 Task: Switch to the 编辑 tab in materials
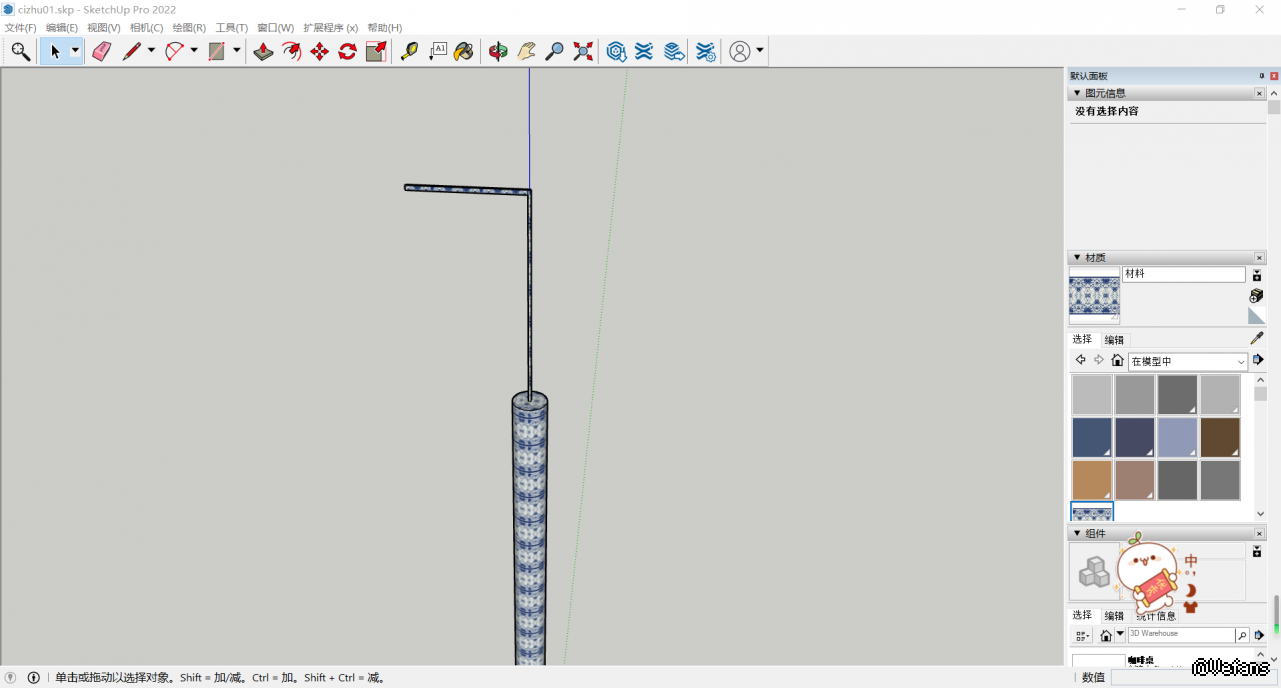tap(1114, 340)
